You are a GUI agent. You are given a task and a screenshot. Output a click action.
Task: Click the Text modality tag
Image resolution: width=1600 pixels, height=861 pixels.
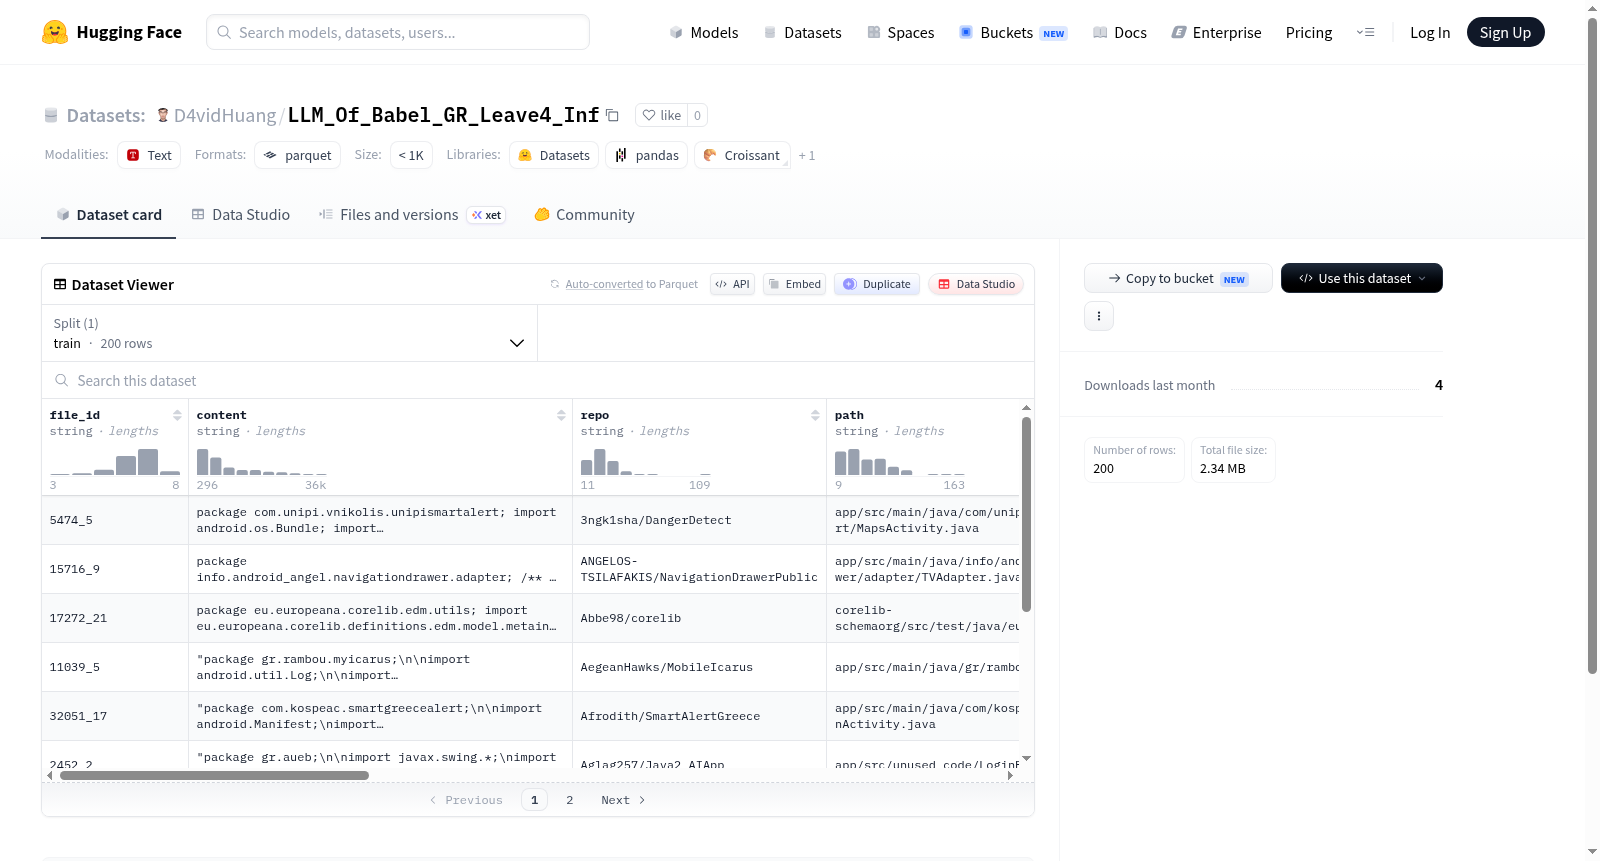(149, 155)
